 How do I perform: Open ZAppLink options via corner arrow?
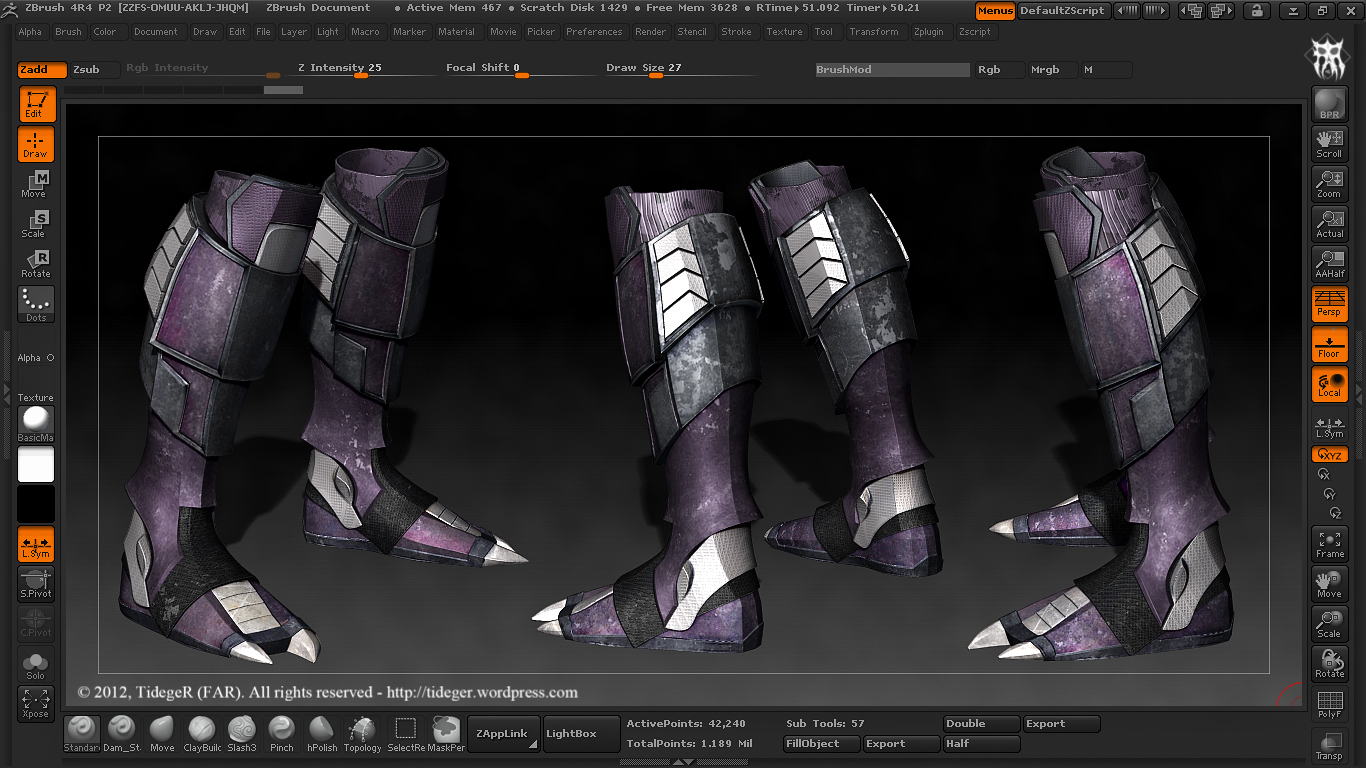click(x=535, y=745)
